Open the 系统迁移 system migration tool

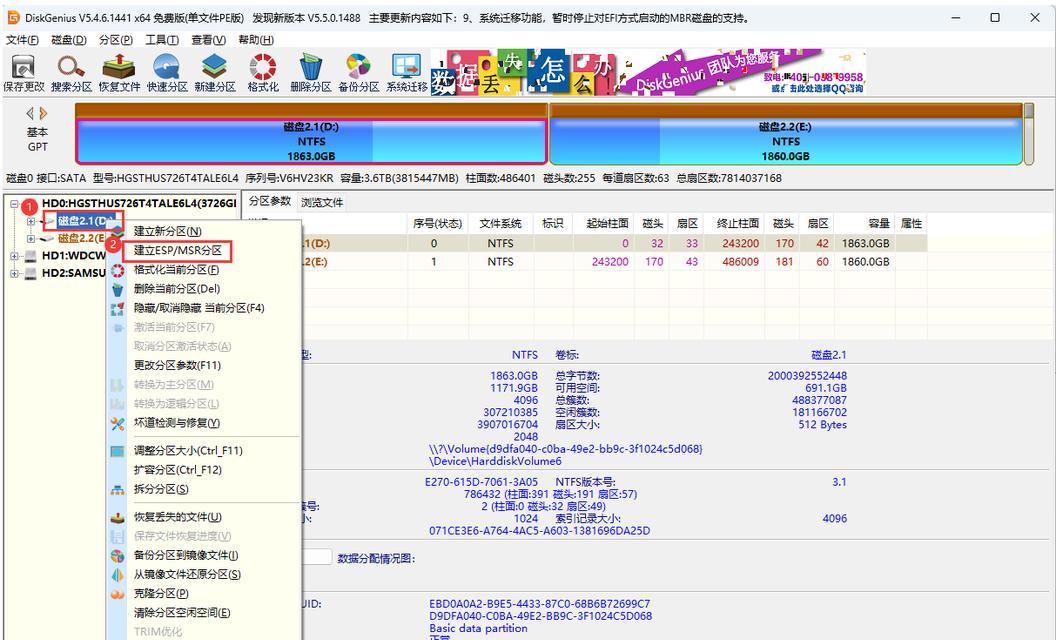click(x=407, y=73)
